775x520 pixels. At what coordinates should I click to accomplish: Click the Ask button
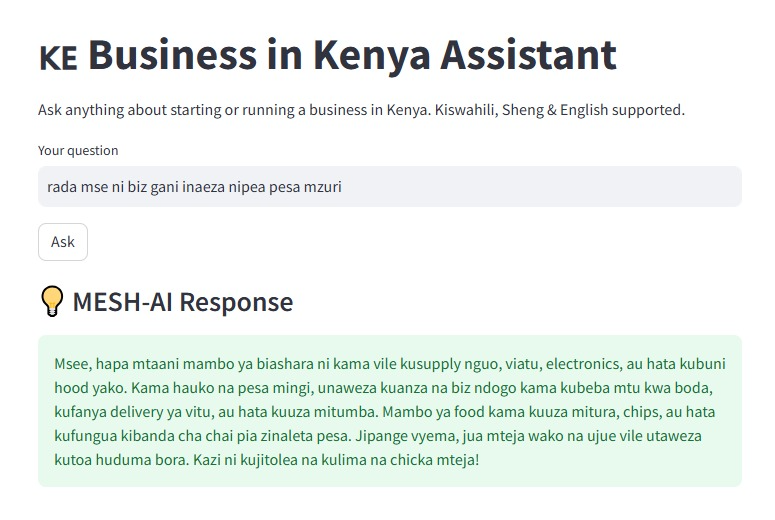63,242
